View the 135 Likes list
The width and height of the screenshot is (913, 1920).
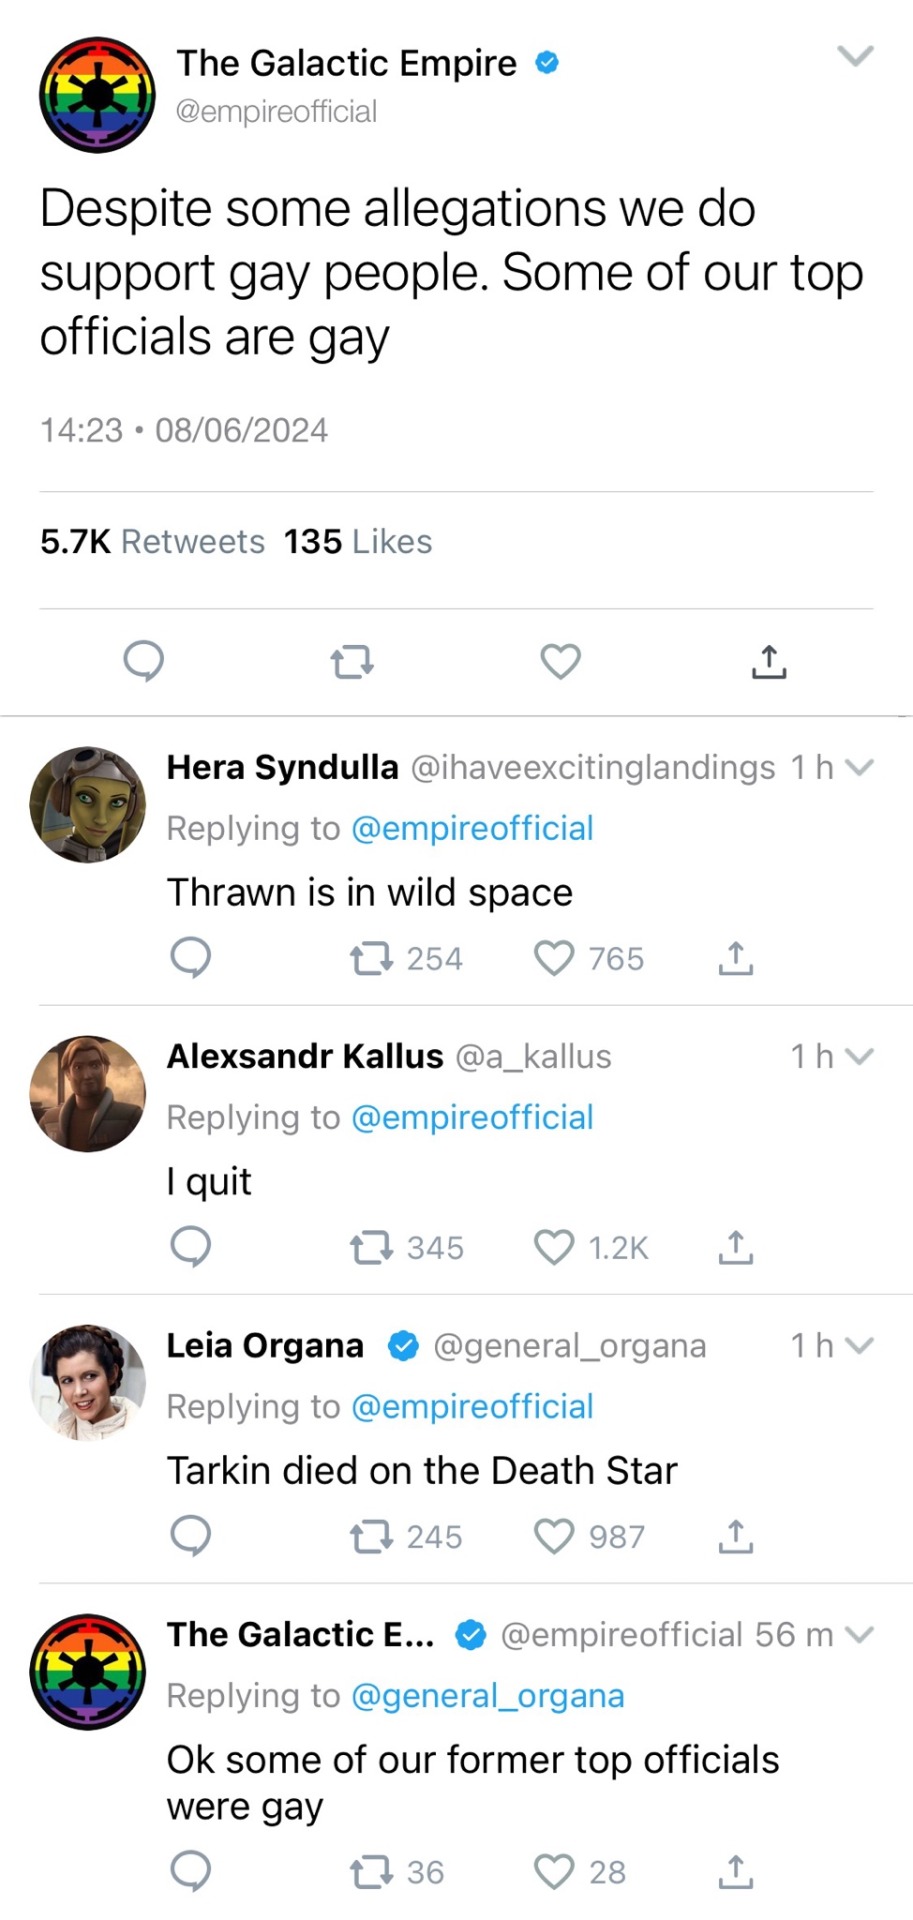pyautogui.click(x=357, y=541)
